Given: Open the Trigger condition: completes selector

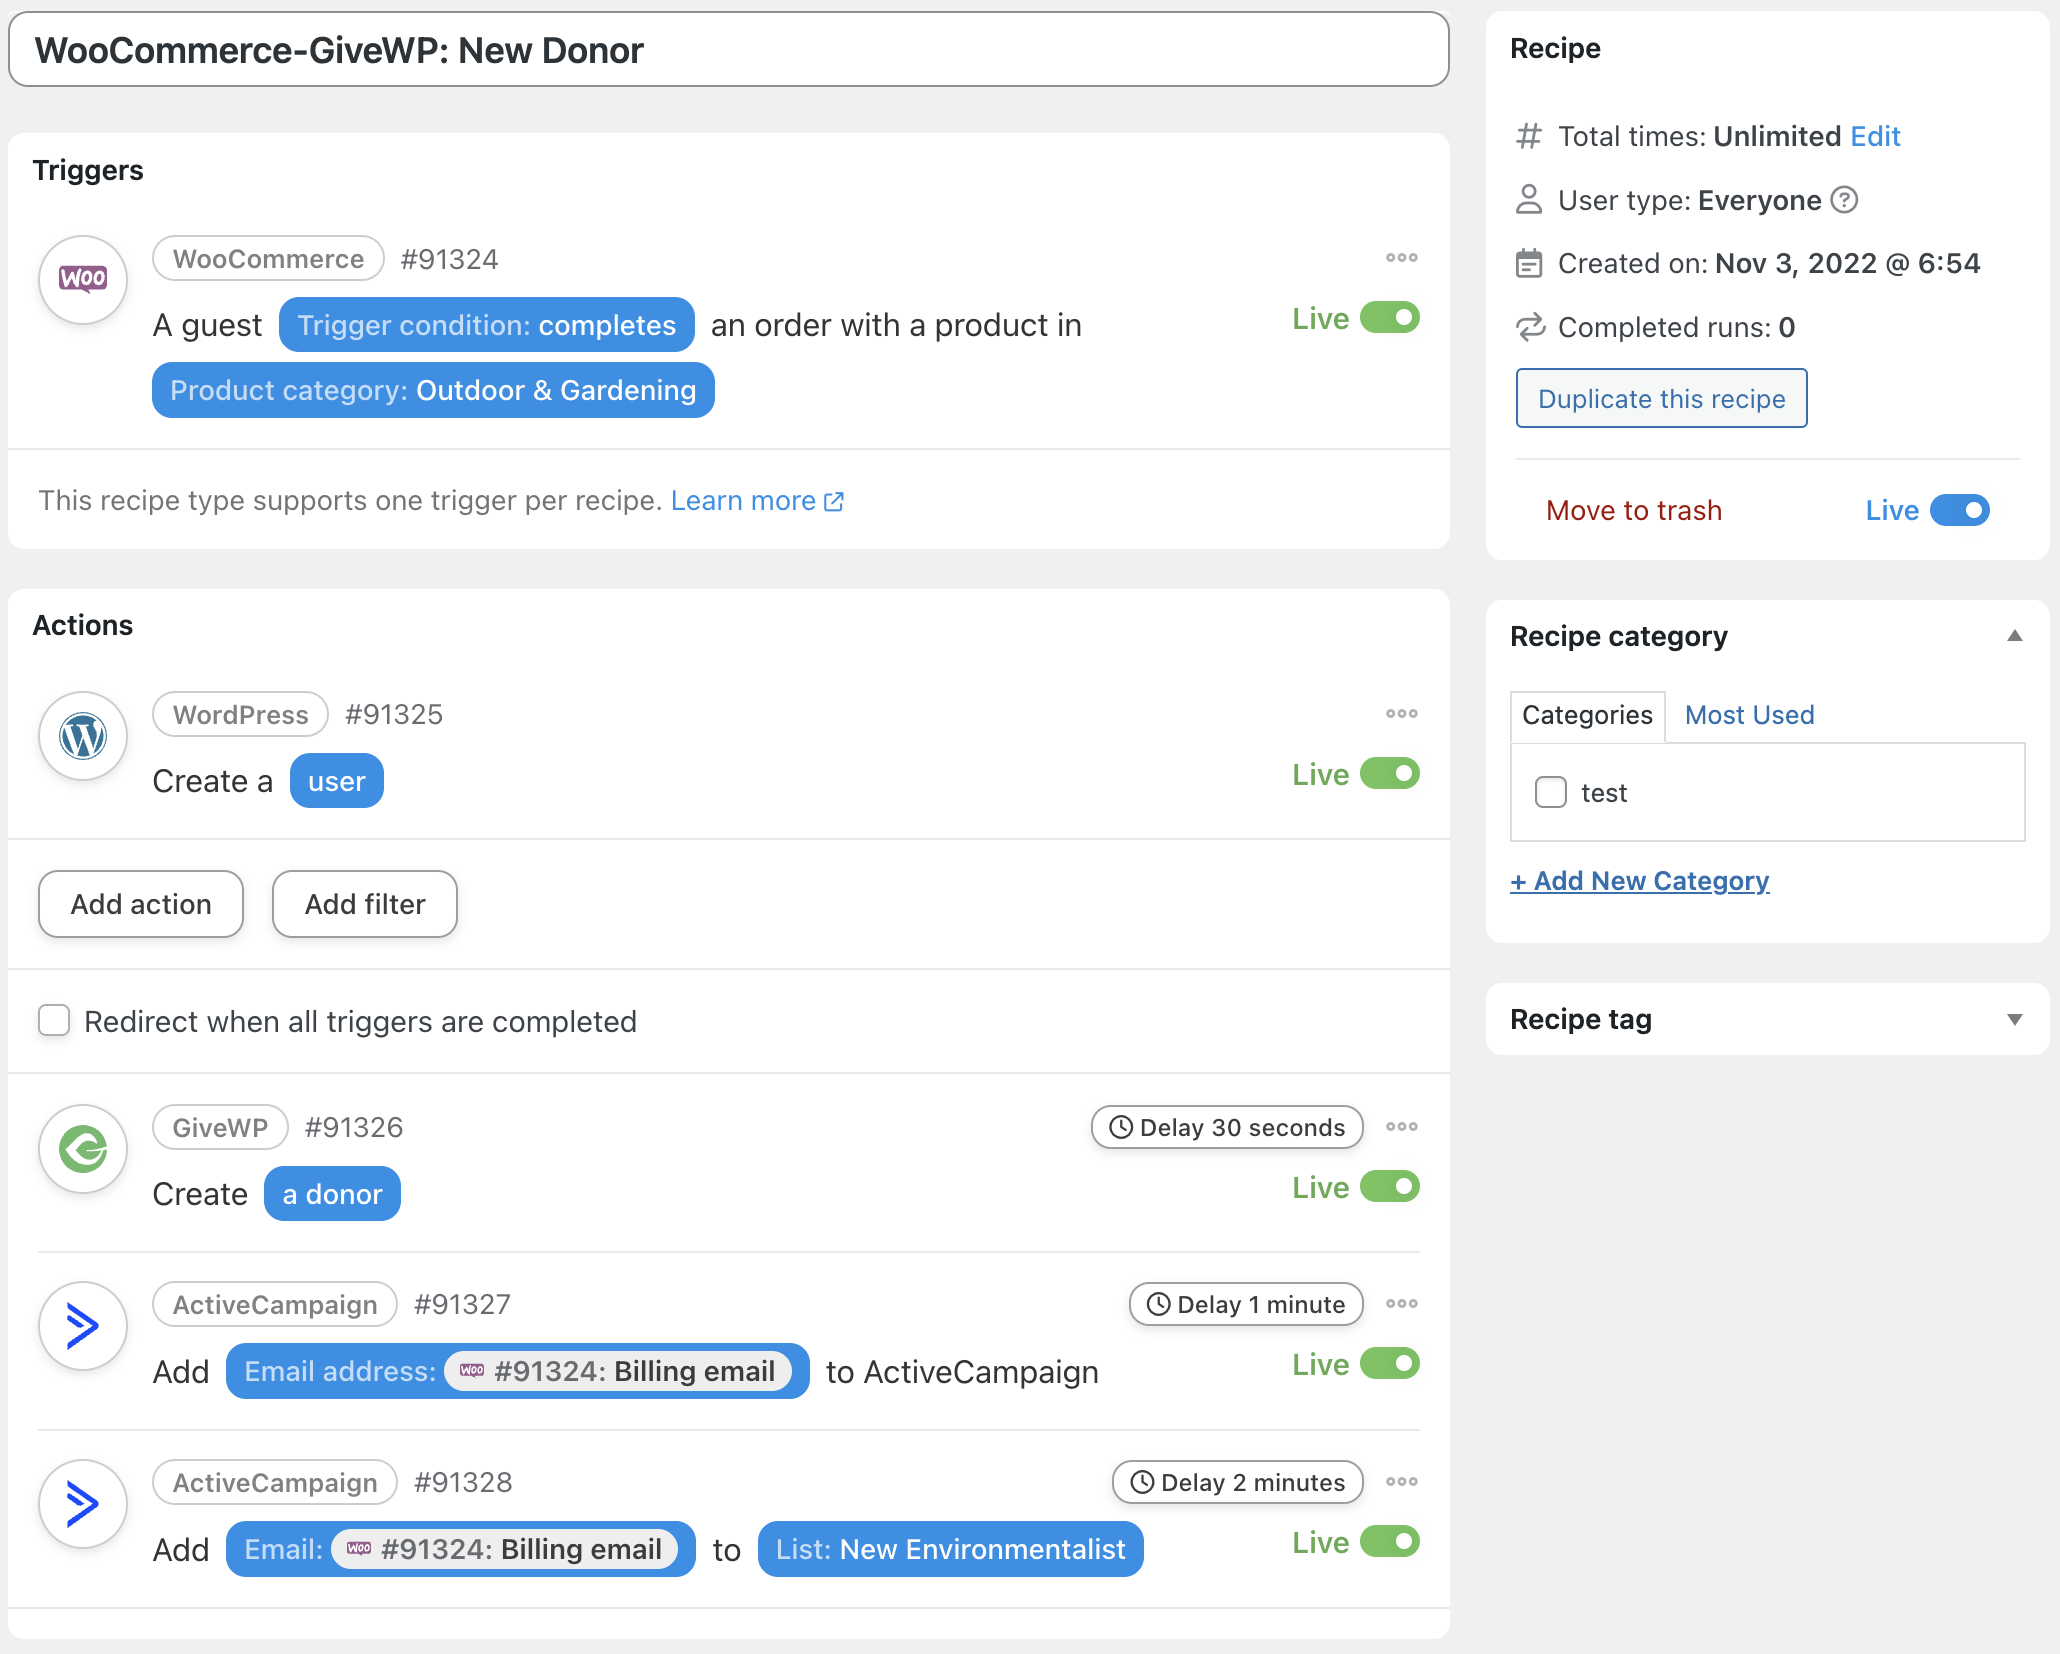Looking at the screenshot, I should (487, 325).
